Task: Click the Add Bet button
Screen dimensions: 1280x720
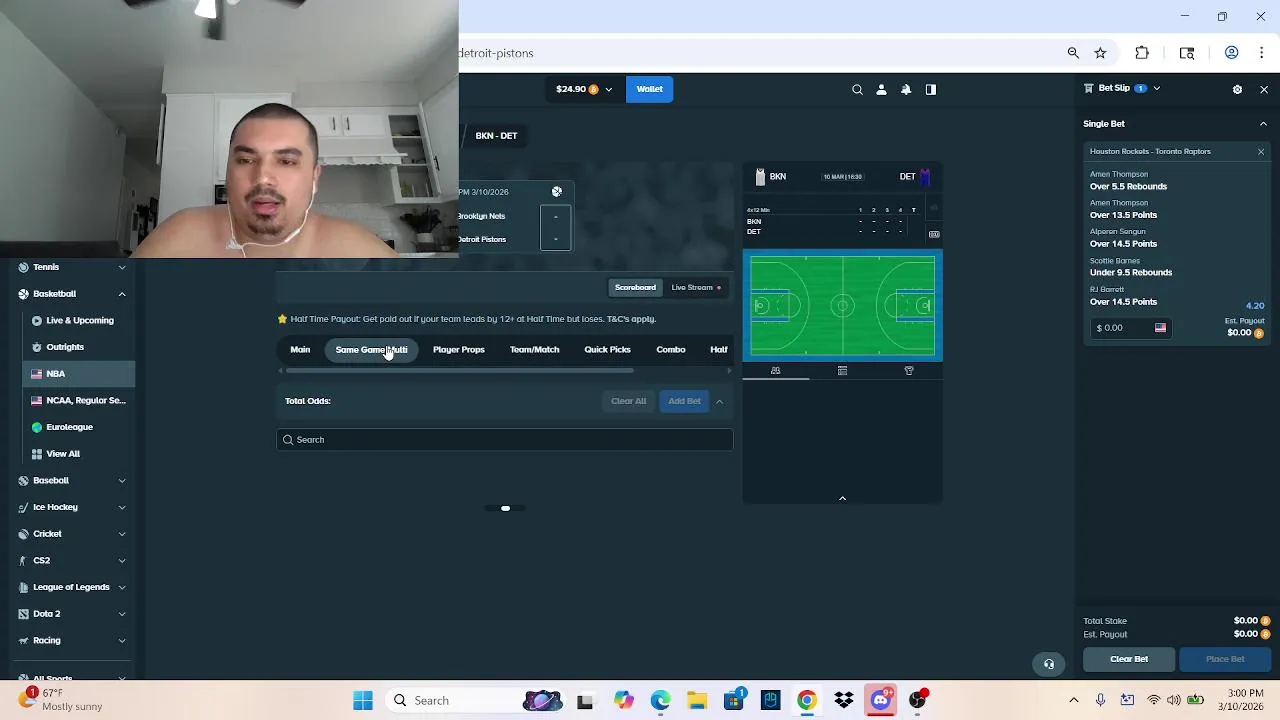Action: pos(684,402)
